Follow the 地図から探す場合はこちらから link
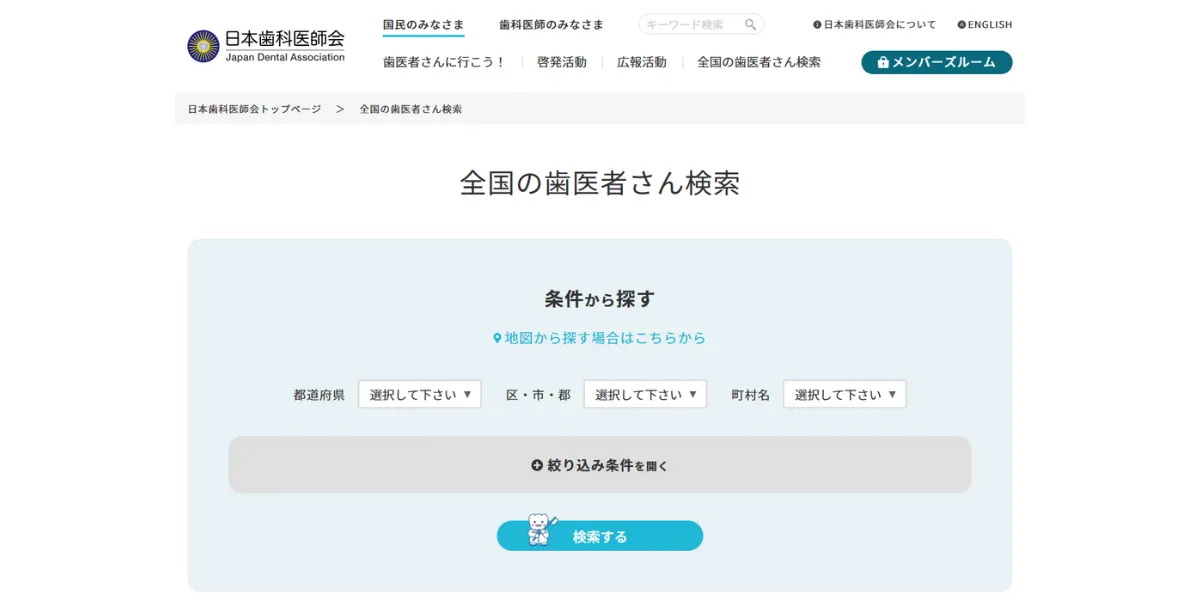The height and width of the screenshot is (600, 1200). pos(600,338)
